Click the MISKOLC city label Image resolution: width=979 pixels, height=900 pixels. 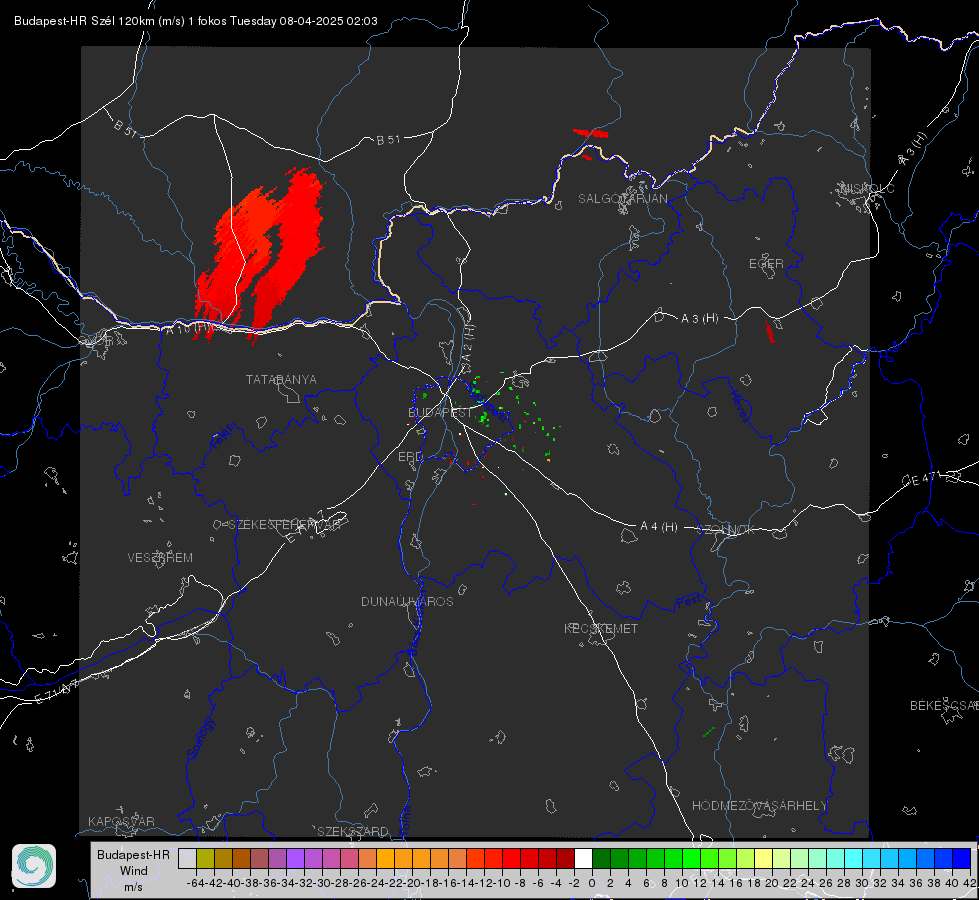(867, 189)
